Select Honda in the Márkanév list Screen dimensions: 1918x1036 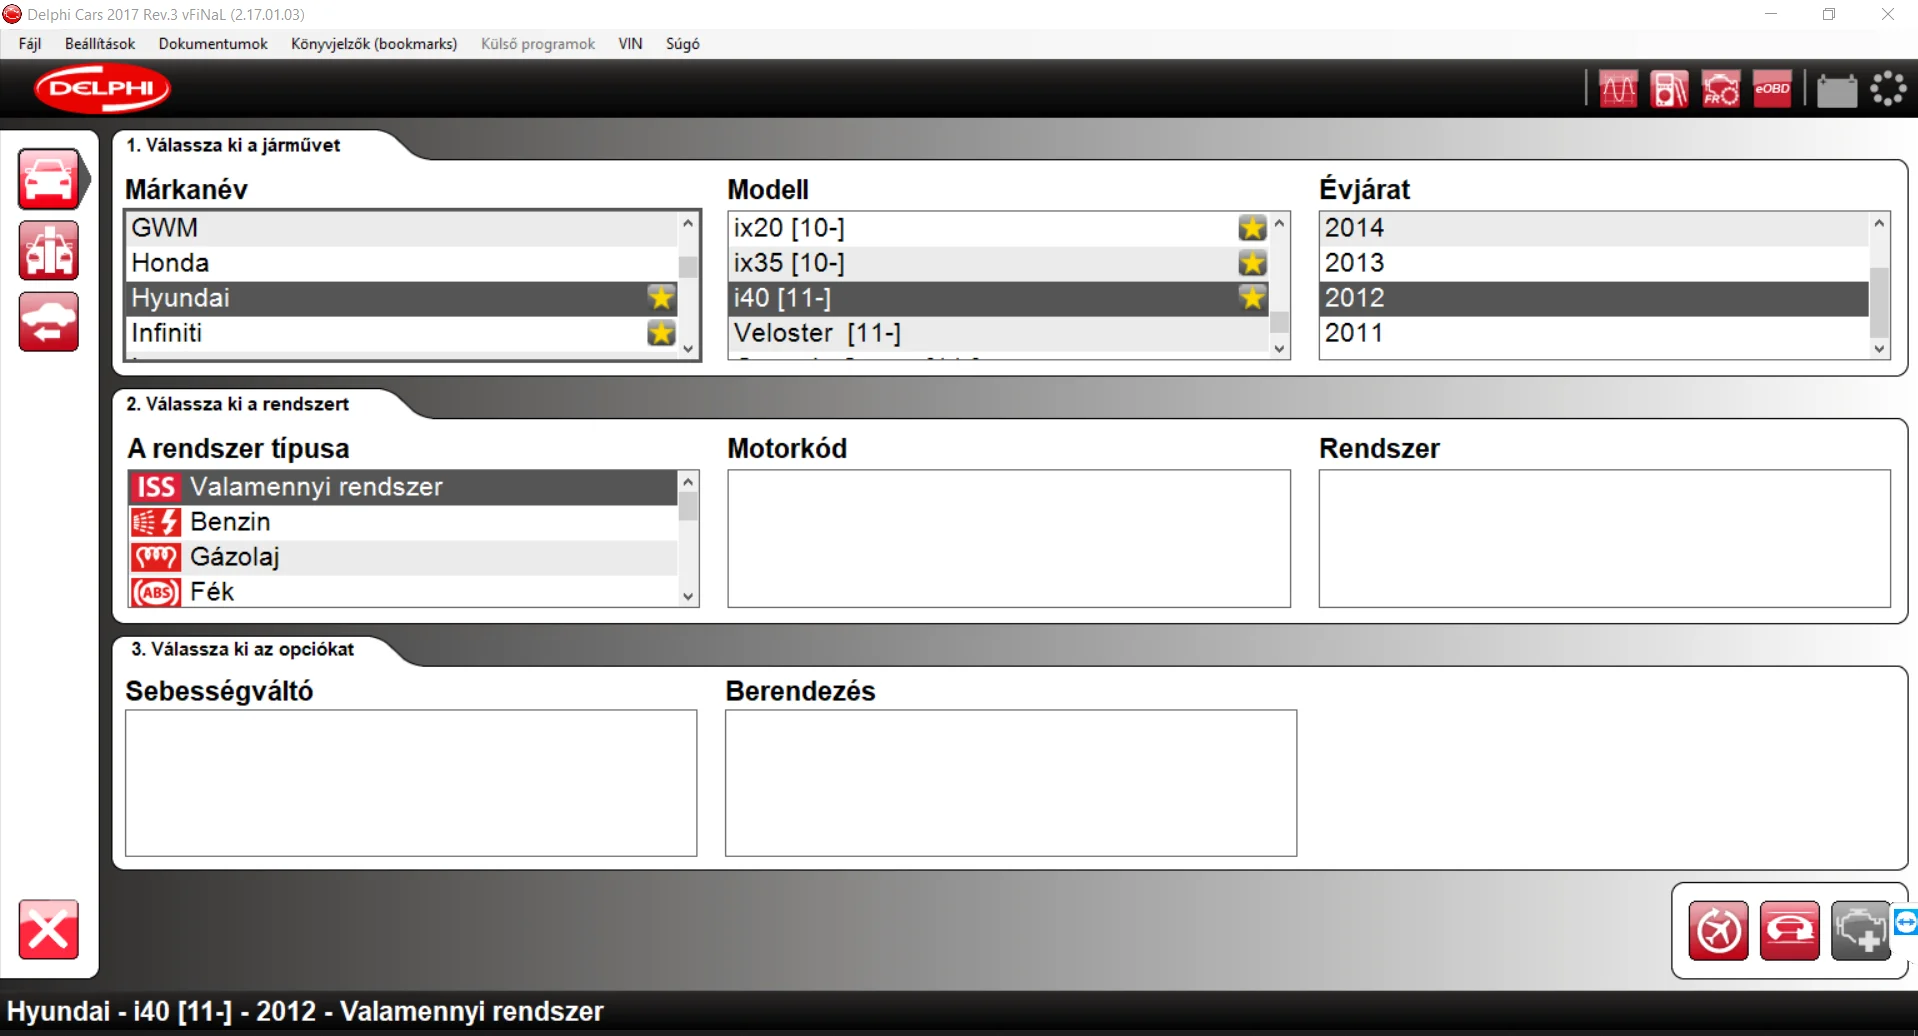402,263
